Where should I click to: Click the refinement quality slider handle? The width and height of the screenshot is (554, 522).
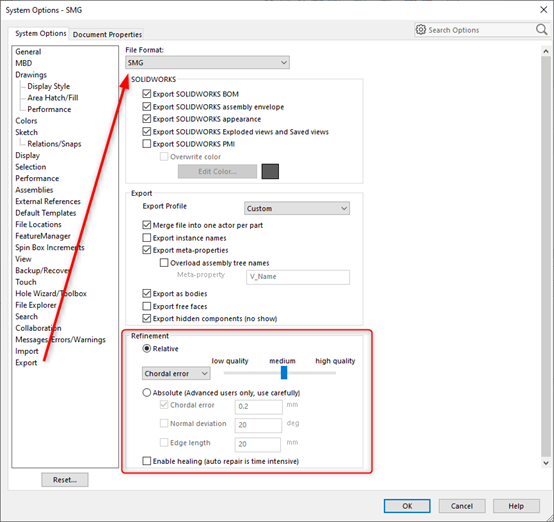coord(284,373)
